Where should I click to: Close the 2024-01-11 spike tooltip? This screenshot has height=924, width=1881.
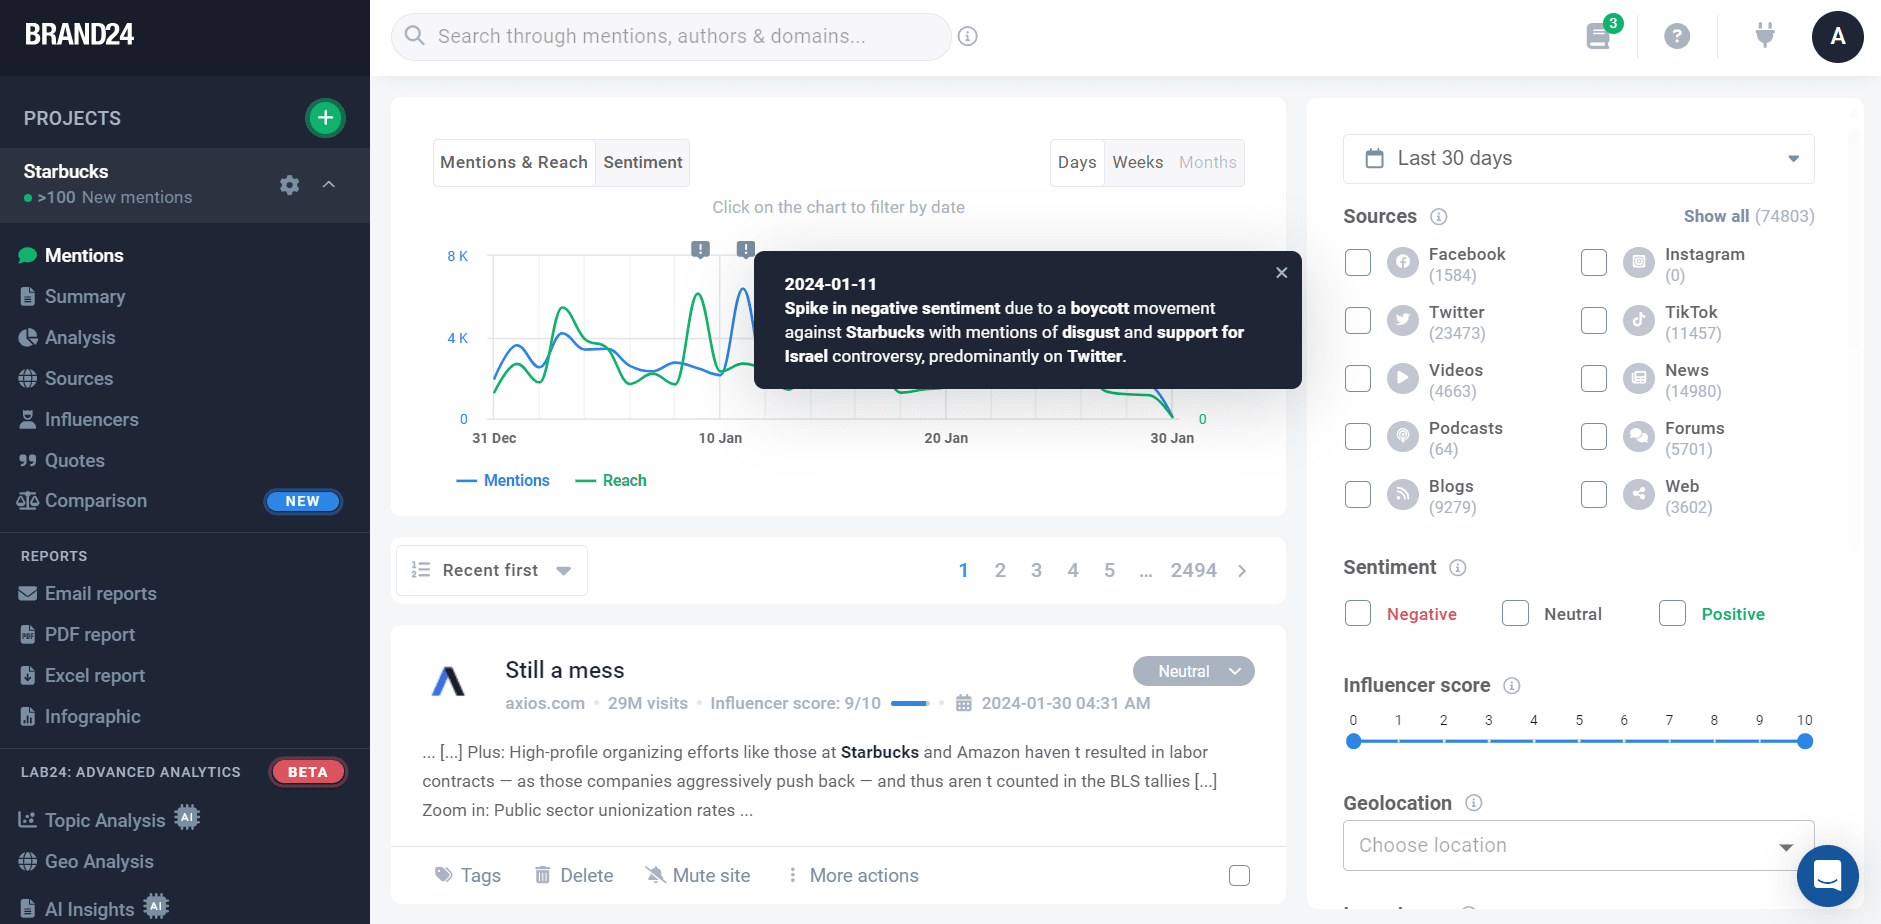1281,273
